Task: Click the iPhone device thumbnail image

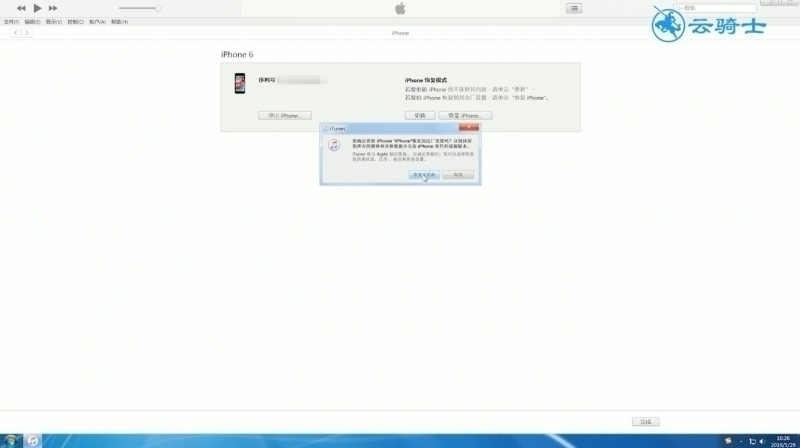Action: [x=240, y=83]
